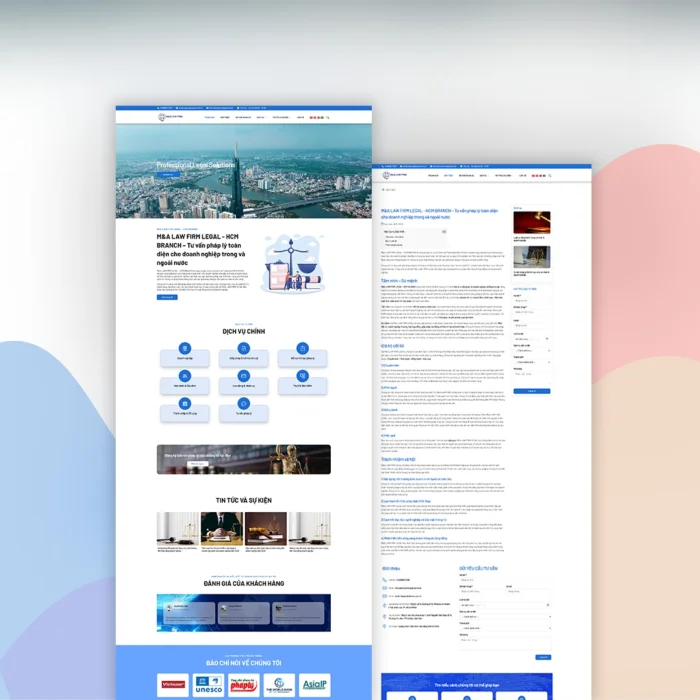Click the Vietnam+ press logo
This screenshot has width=700, height=700.
coord(173,685)
